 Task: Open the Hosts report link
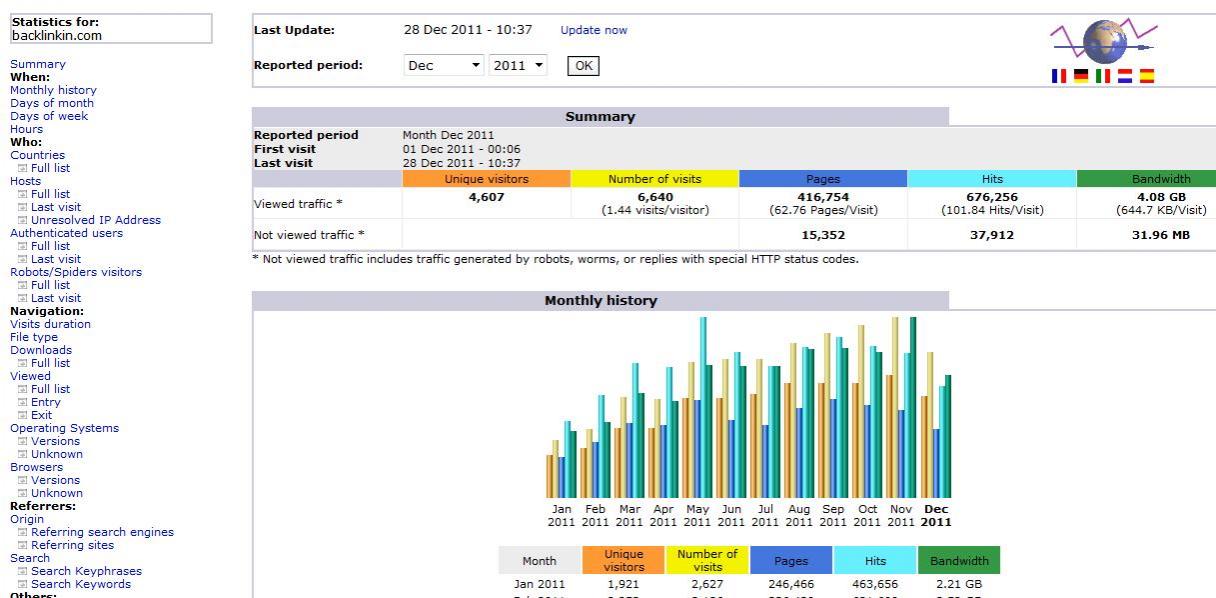[x=25, y=181]
